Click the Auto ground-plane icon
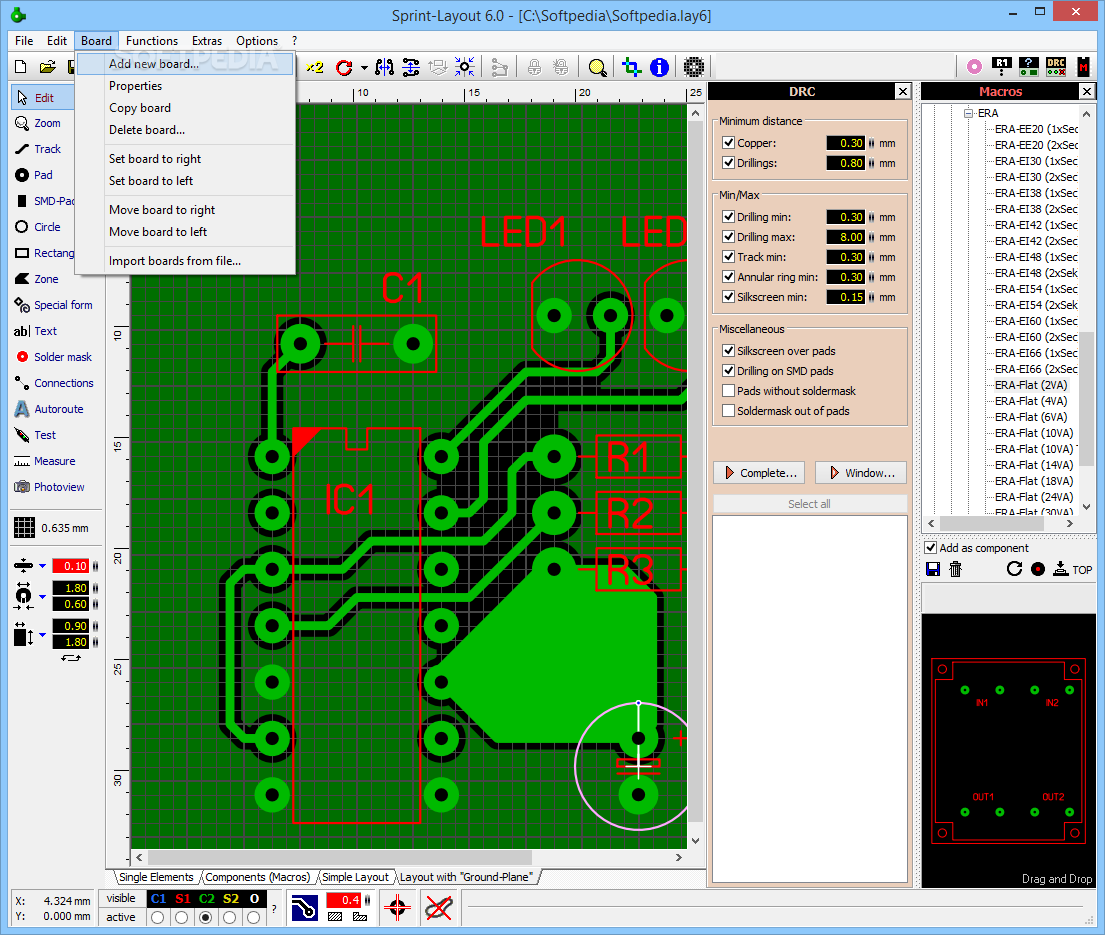The height and width of the screenshot is (935, 1105). [x=304, y=908]
